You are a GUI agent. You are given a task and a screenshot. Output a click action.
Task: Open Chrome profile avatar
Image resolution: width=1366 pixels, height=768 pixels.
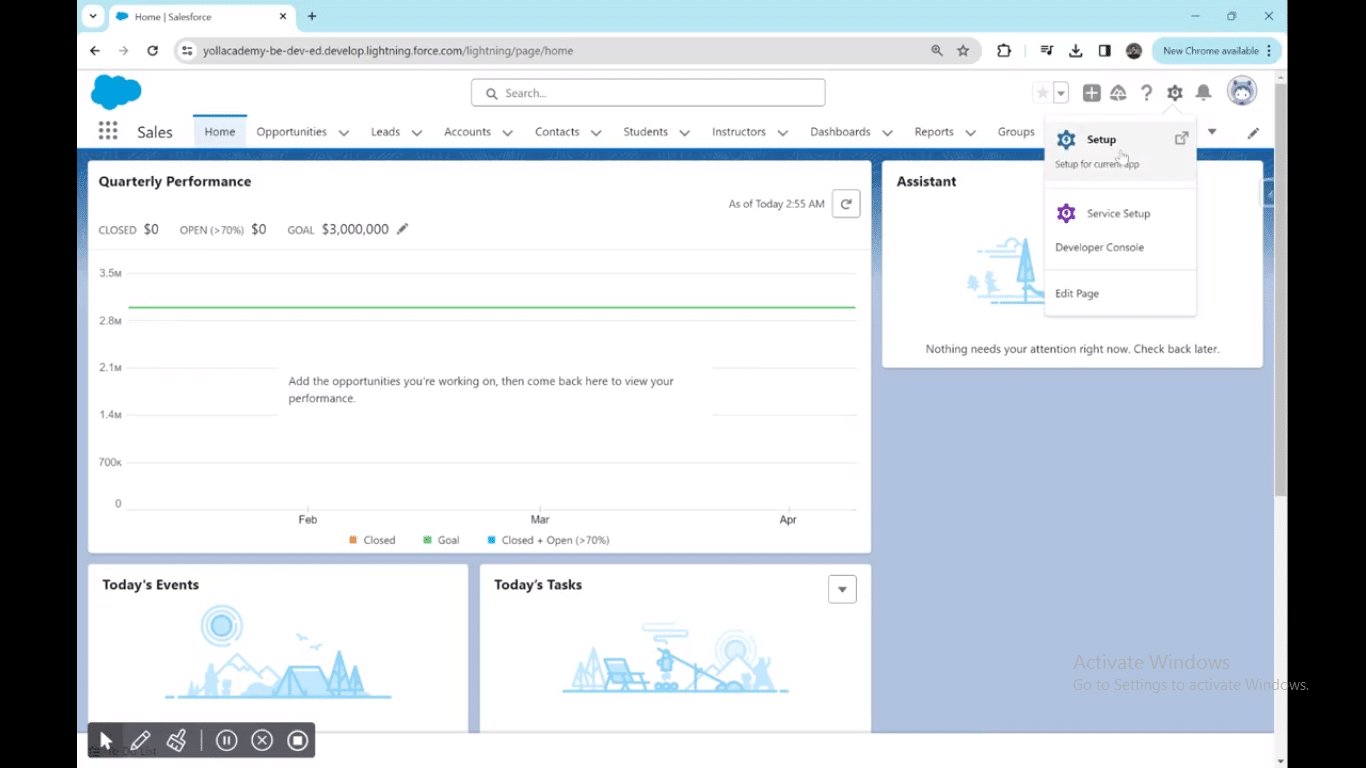coord(1134,50)
